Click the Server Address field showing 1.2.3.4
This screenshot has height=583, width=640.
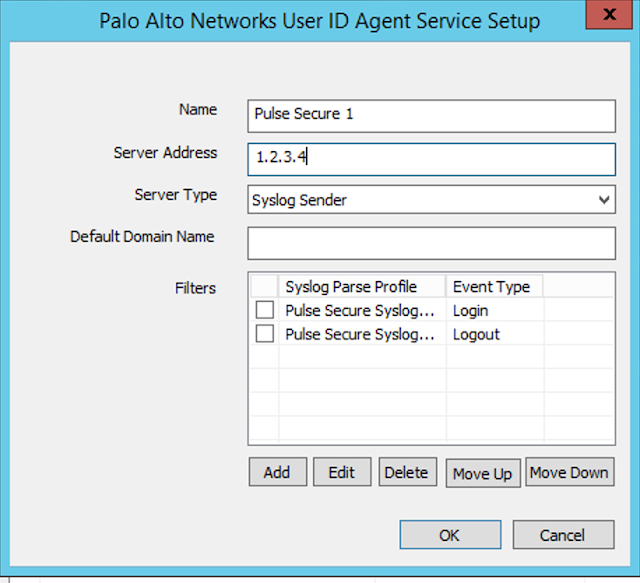pyautogui.click(x=431, y=159)
